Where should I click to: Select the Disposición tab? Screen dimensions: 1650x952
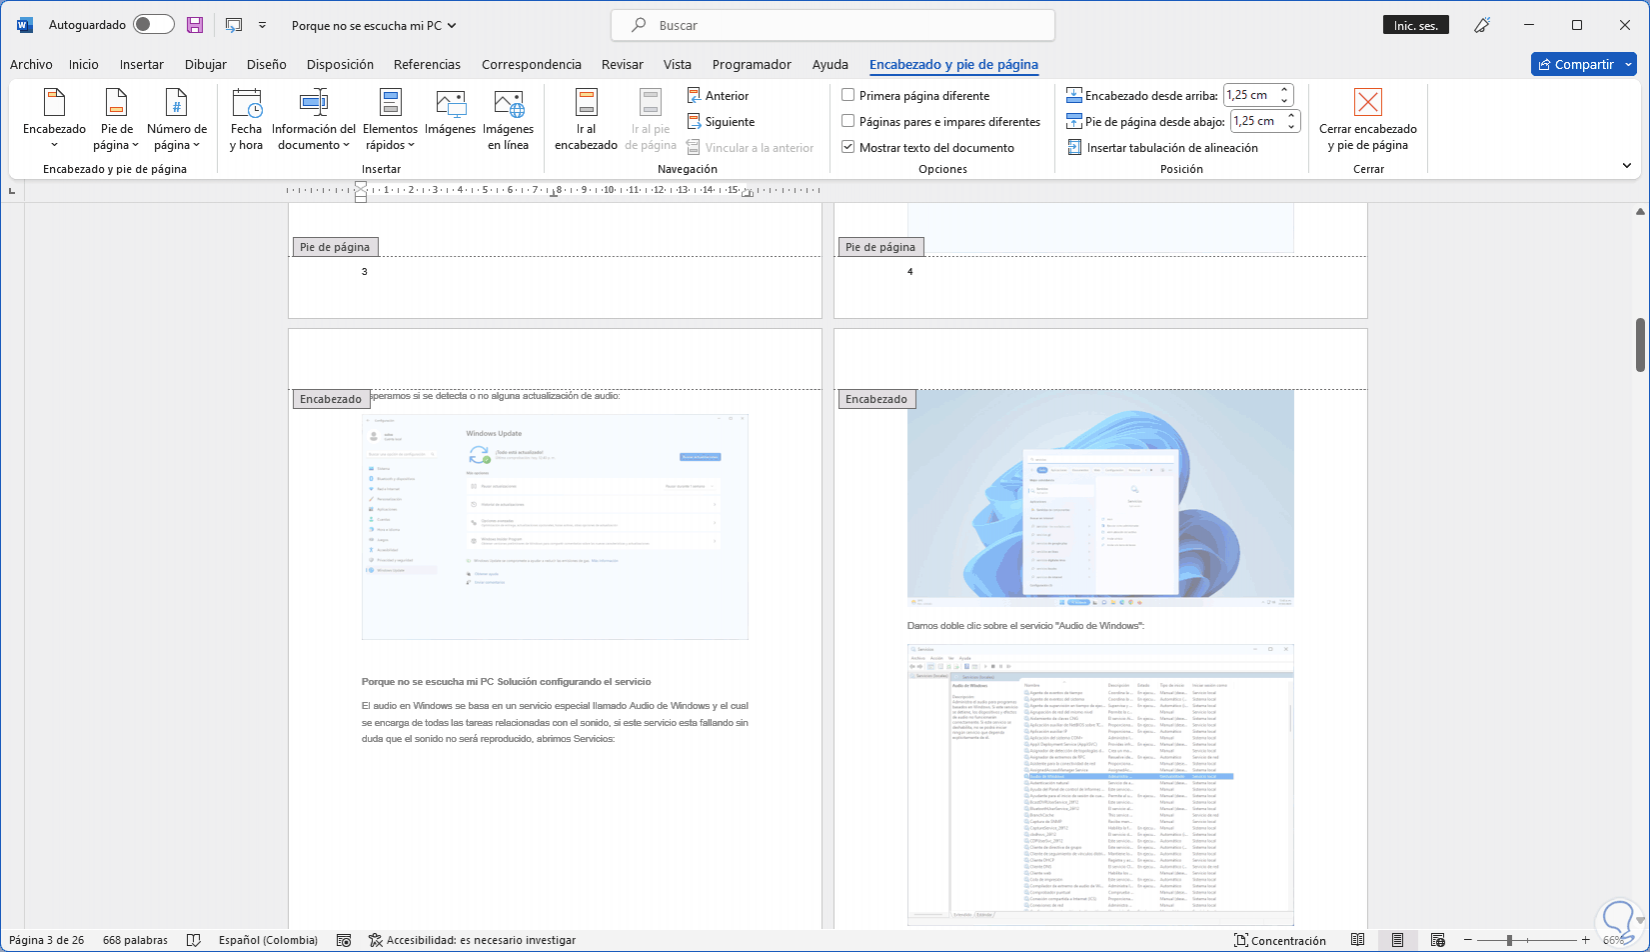tap(340, 65)
